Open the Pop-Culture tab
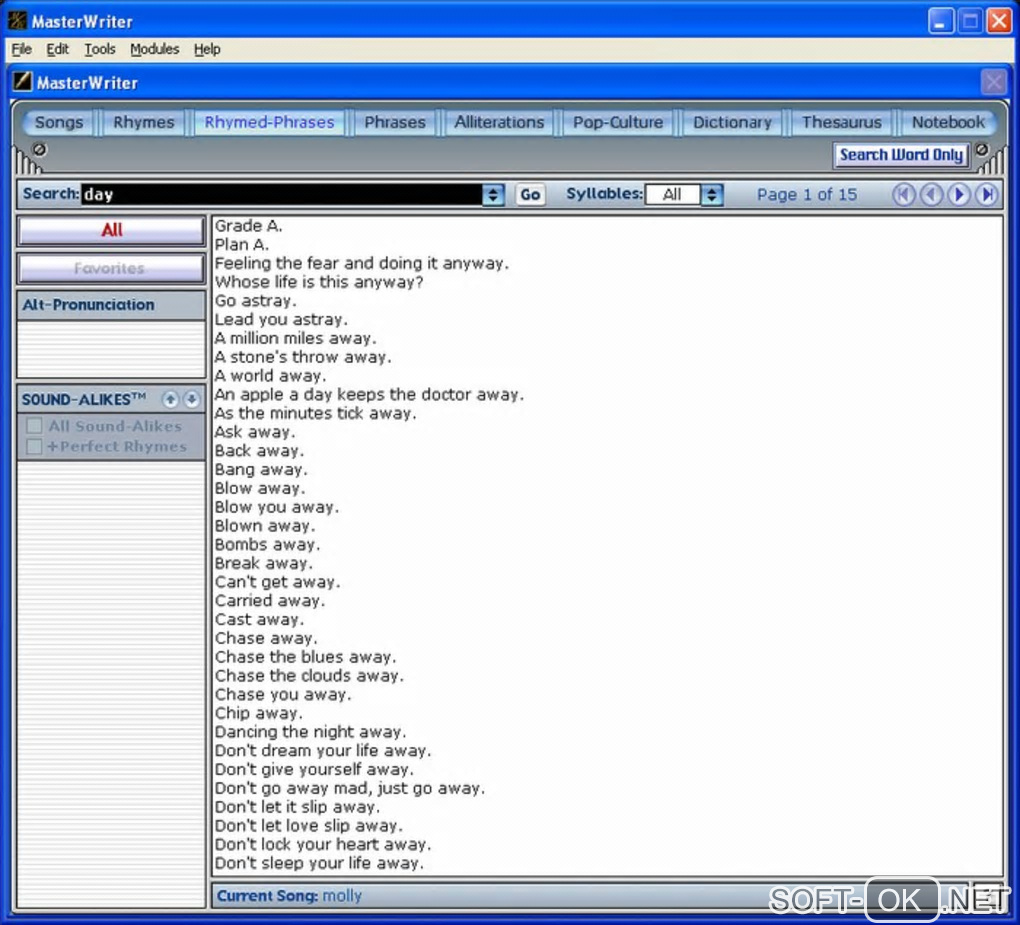The image size is (1020, 925). click(618, 122)
